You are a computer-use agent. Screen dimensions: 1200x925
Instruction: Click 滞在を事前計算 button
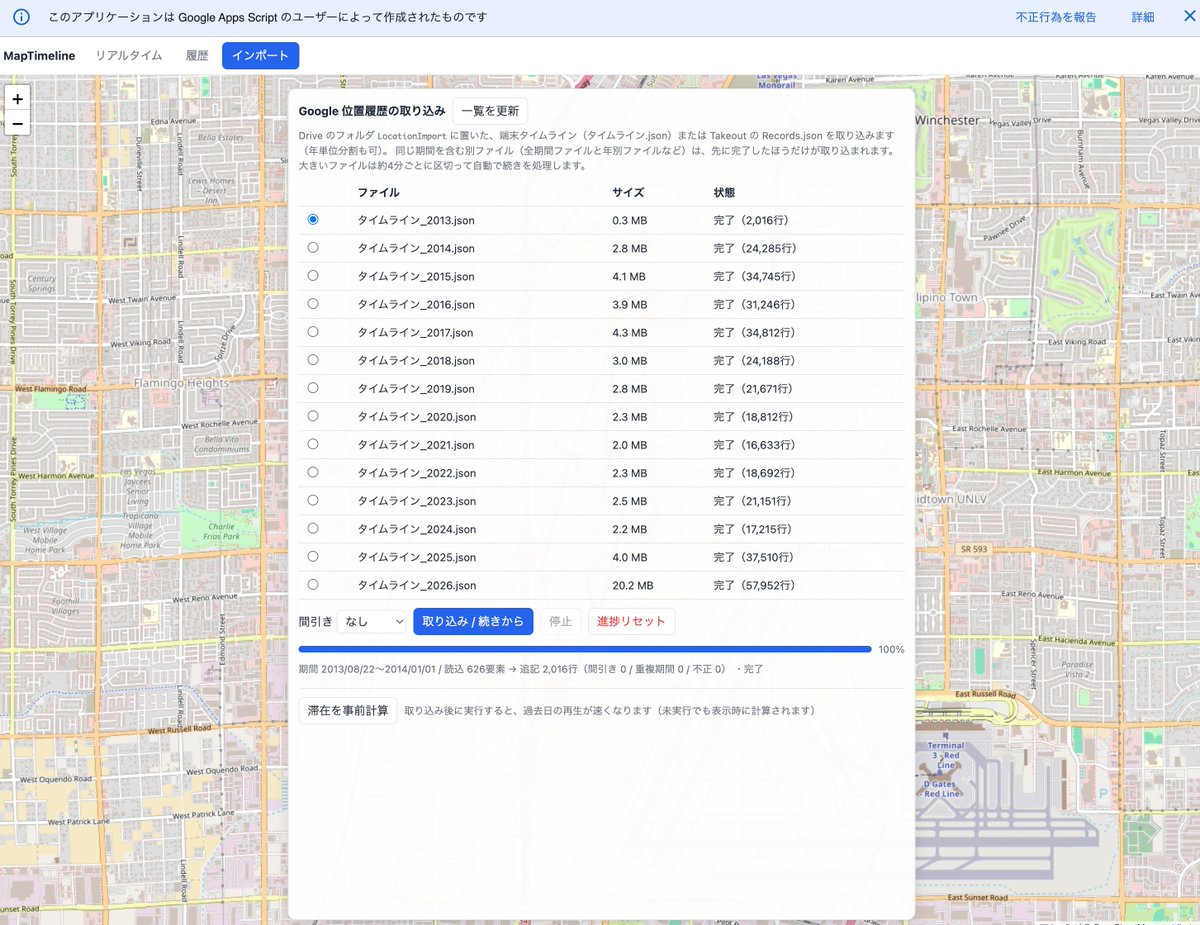click(348, 710)
